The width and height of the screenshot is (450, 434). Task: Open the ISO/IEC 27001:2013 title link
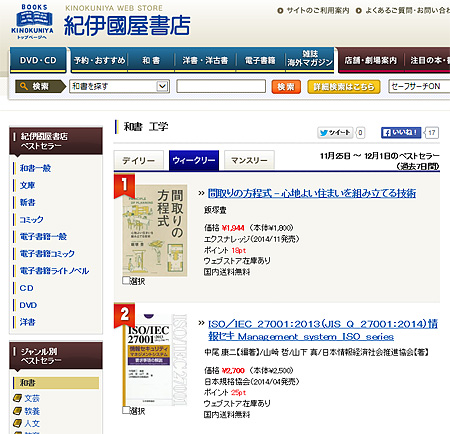click(x=323, y=330)
